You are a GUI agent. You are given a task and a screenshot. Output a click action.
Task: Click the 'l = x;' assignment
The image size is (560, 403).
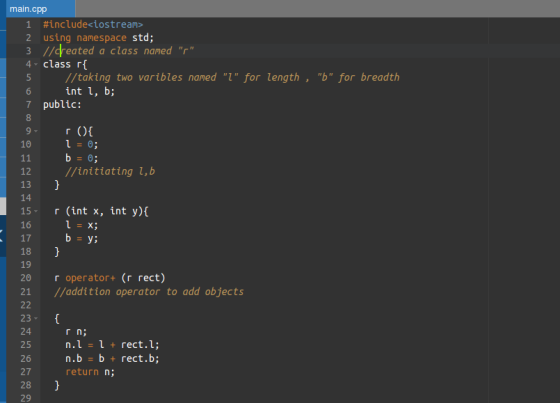81,225
